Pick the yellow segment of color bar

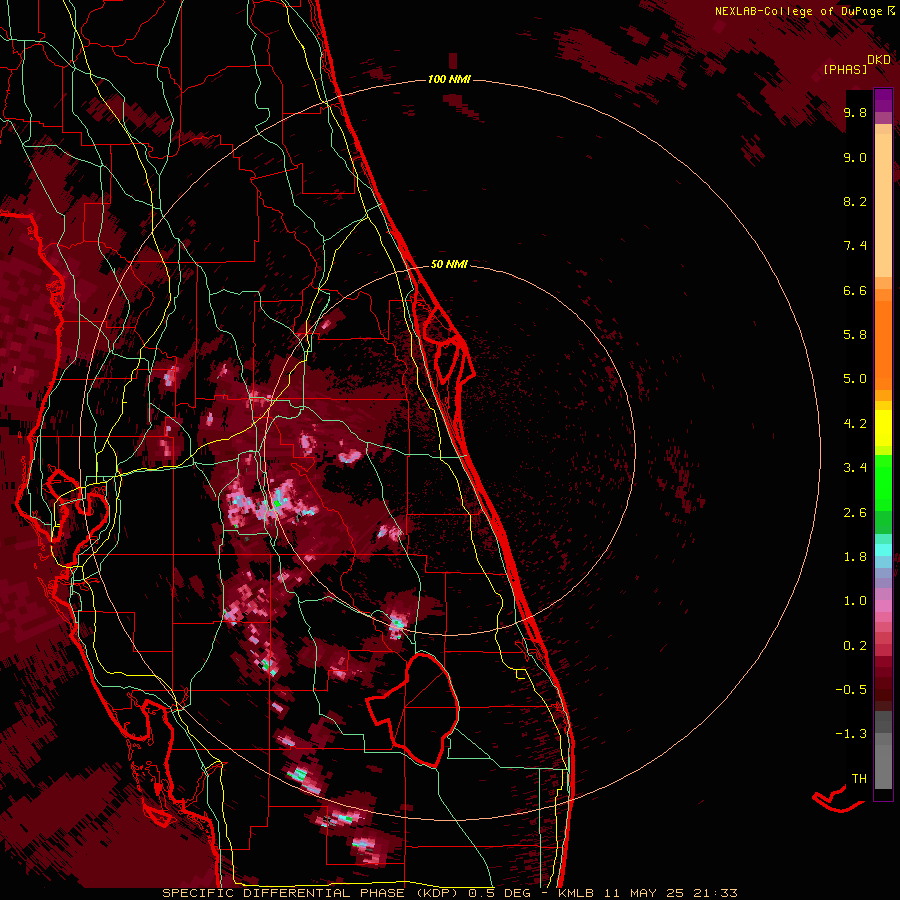883,428
